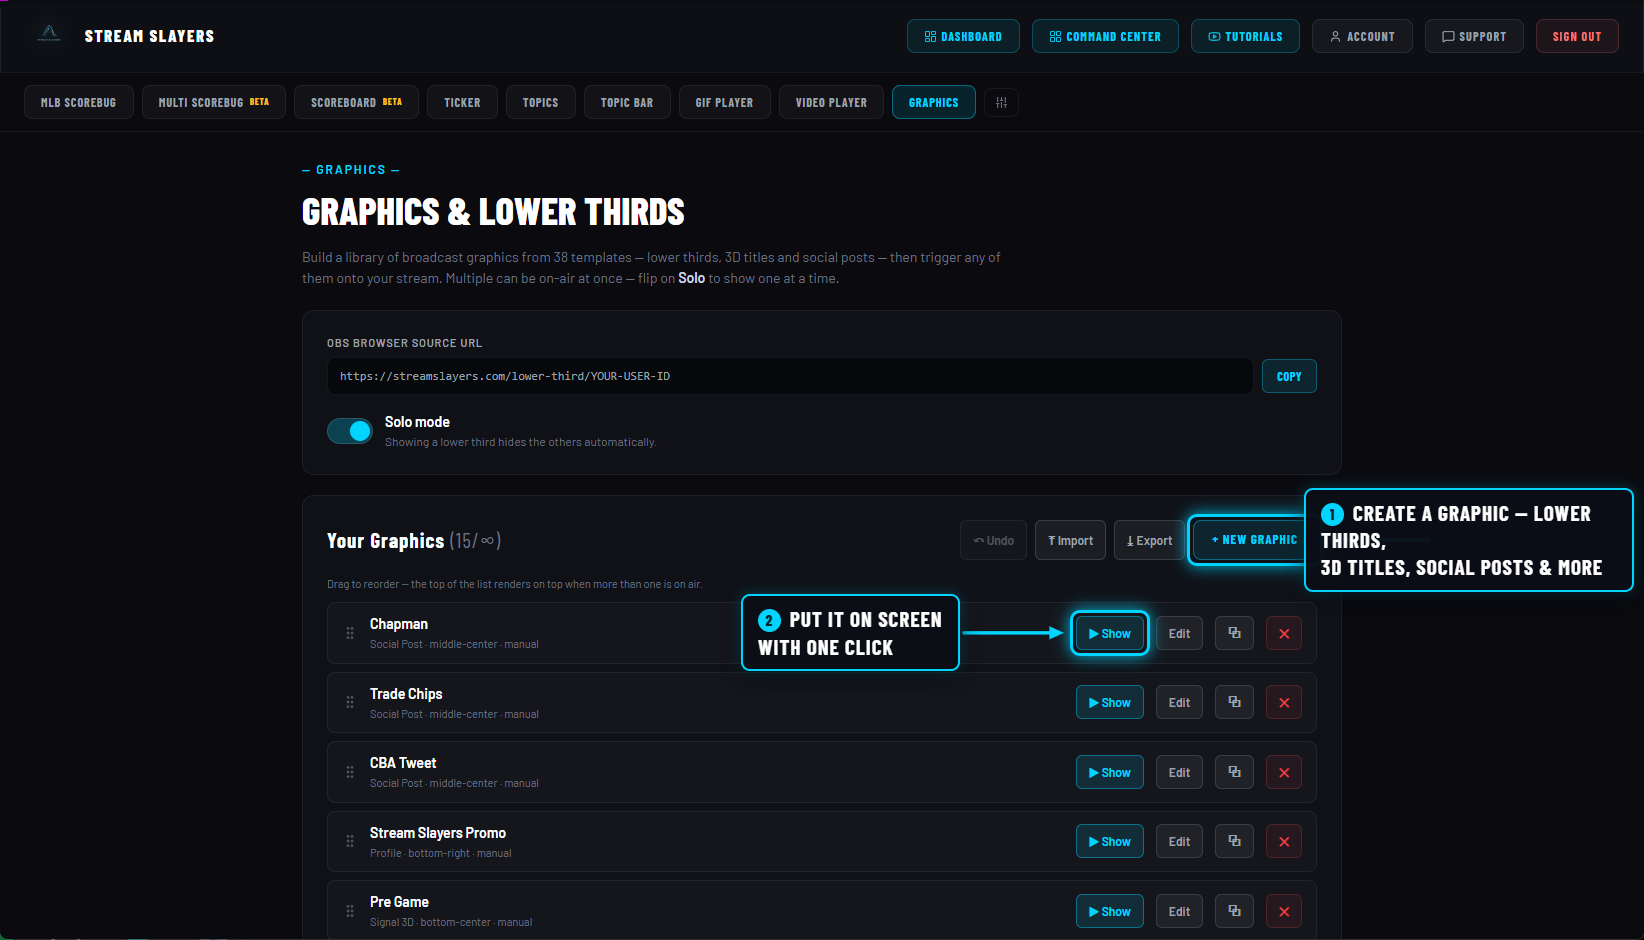
Task: Go to the Dashboard
Action: tap(963, 36)
